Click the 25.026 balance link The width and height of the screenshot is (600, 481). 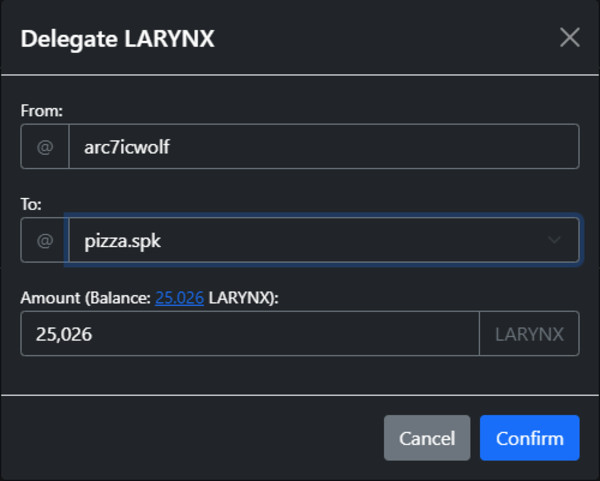[x=179, y=298]
